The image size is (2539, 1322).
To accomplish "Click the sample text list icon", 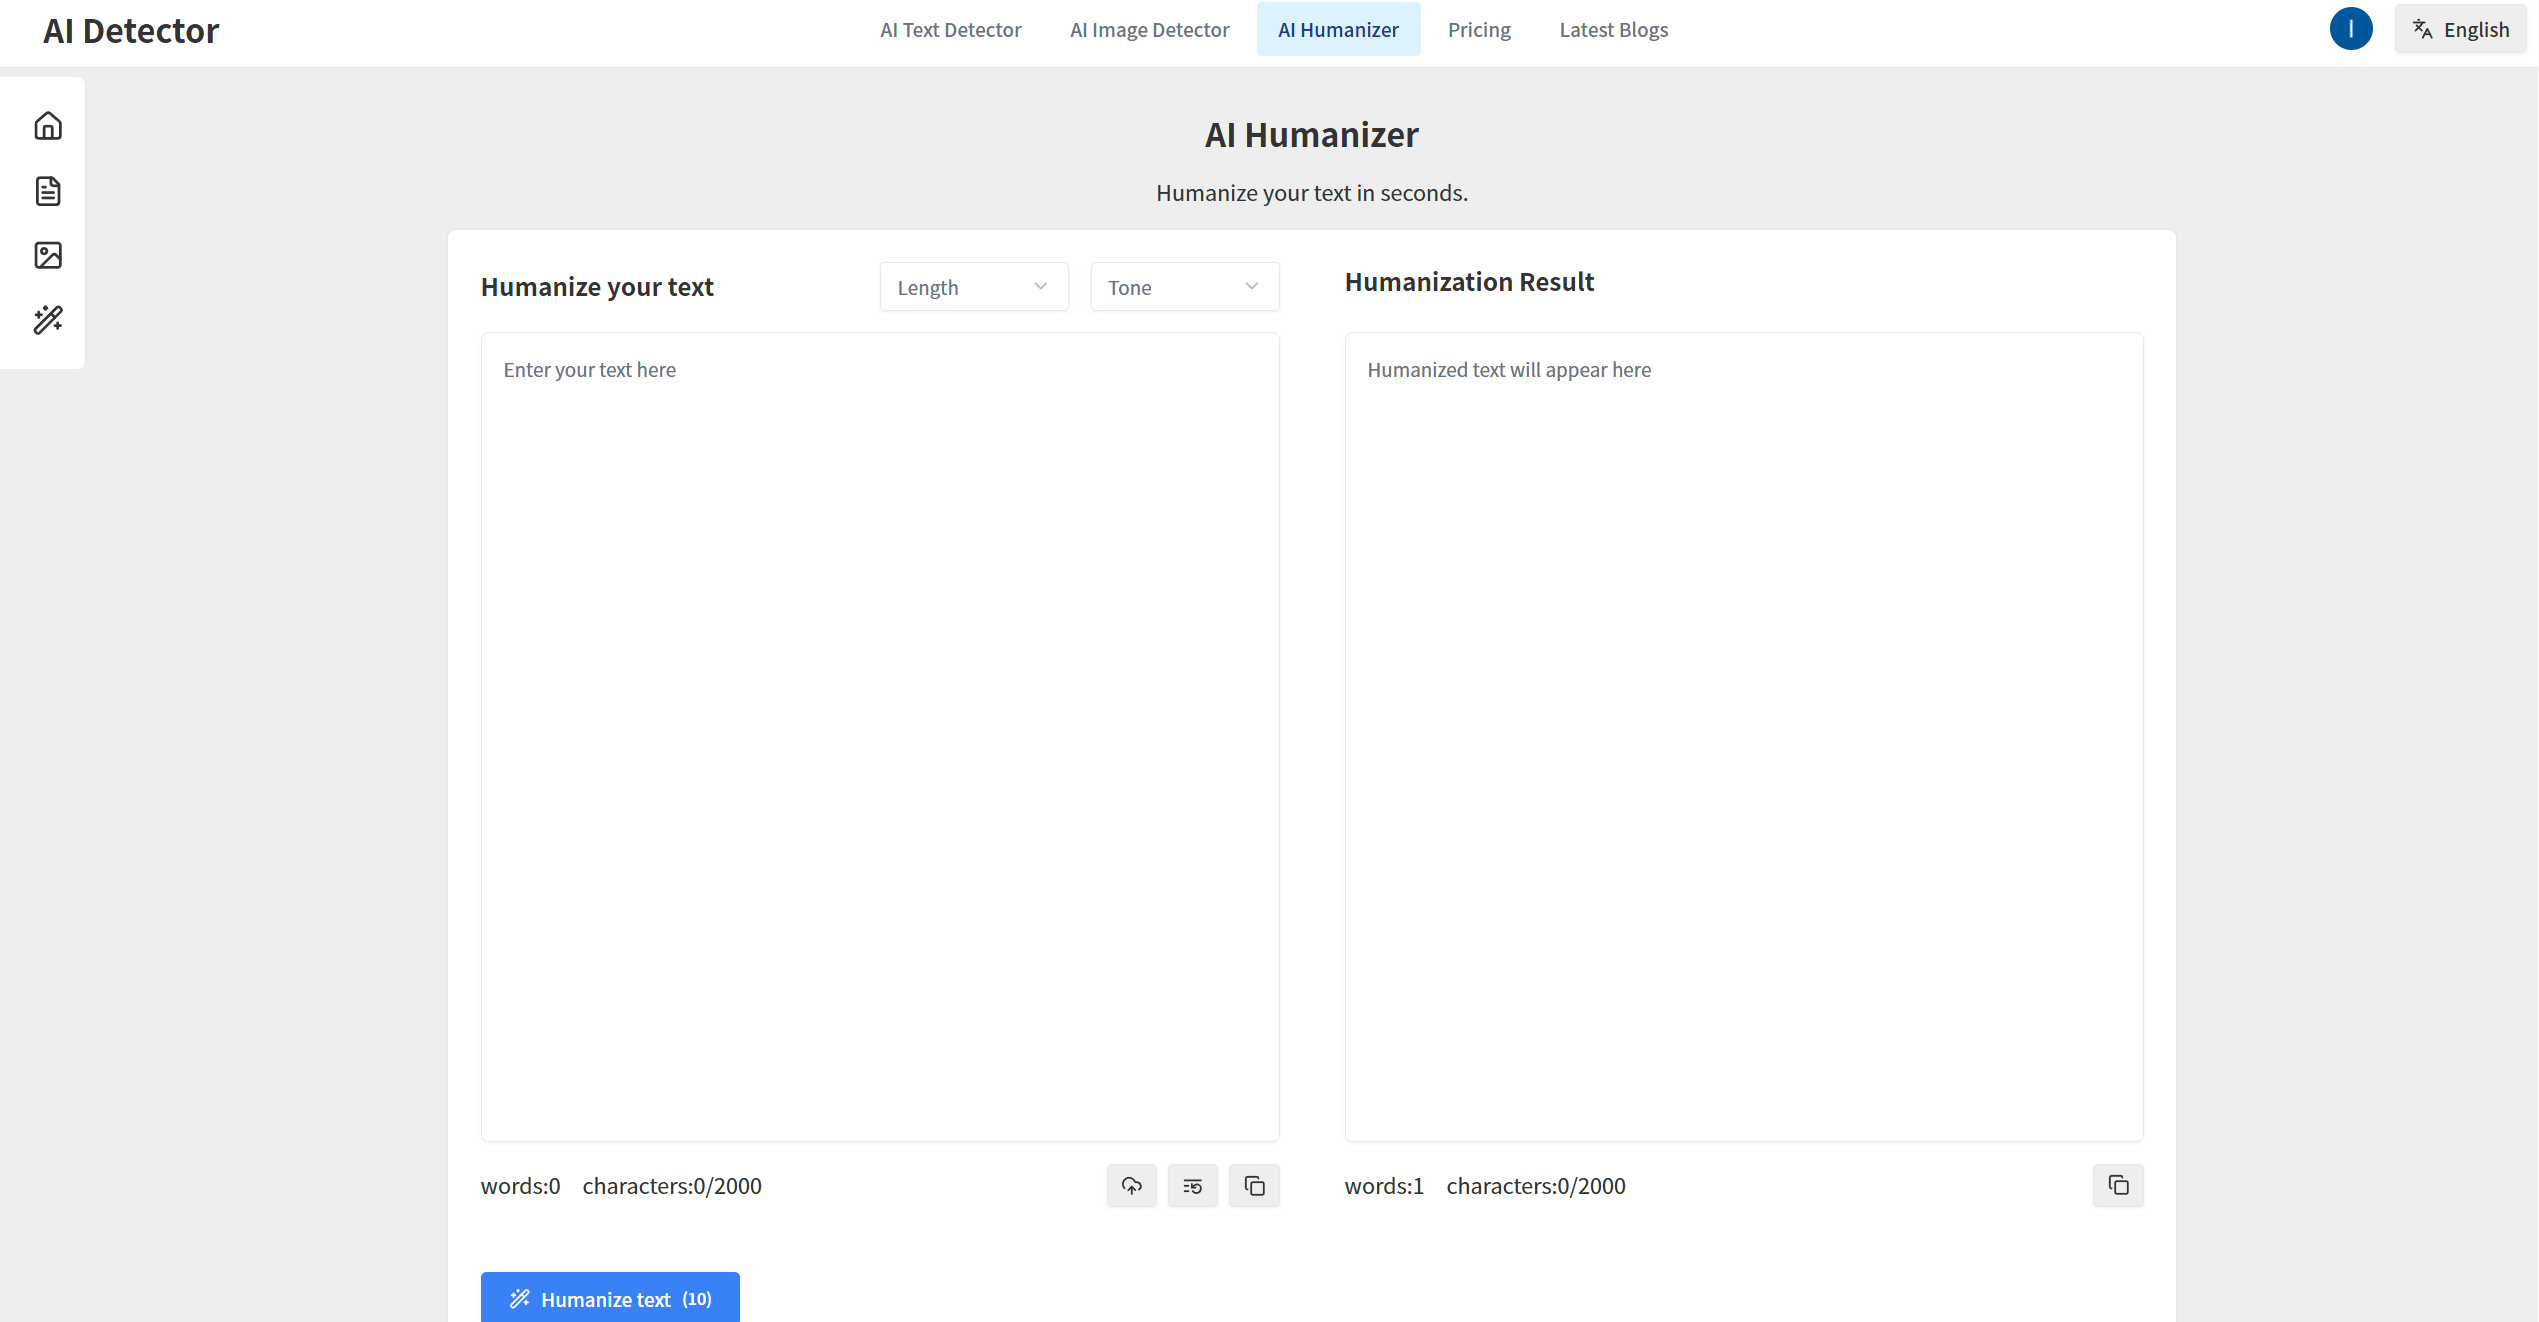I will [x=1192, y=1186].
